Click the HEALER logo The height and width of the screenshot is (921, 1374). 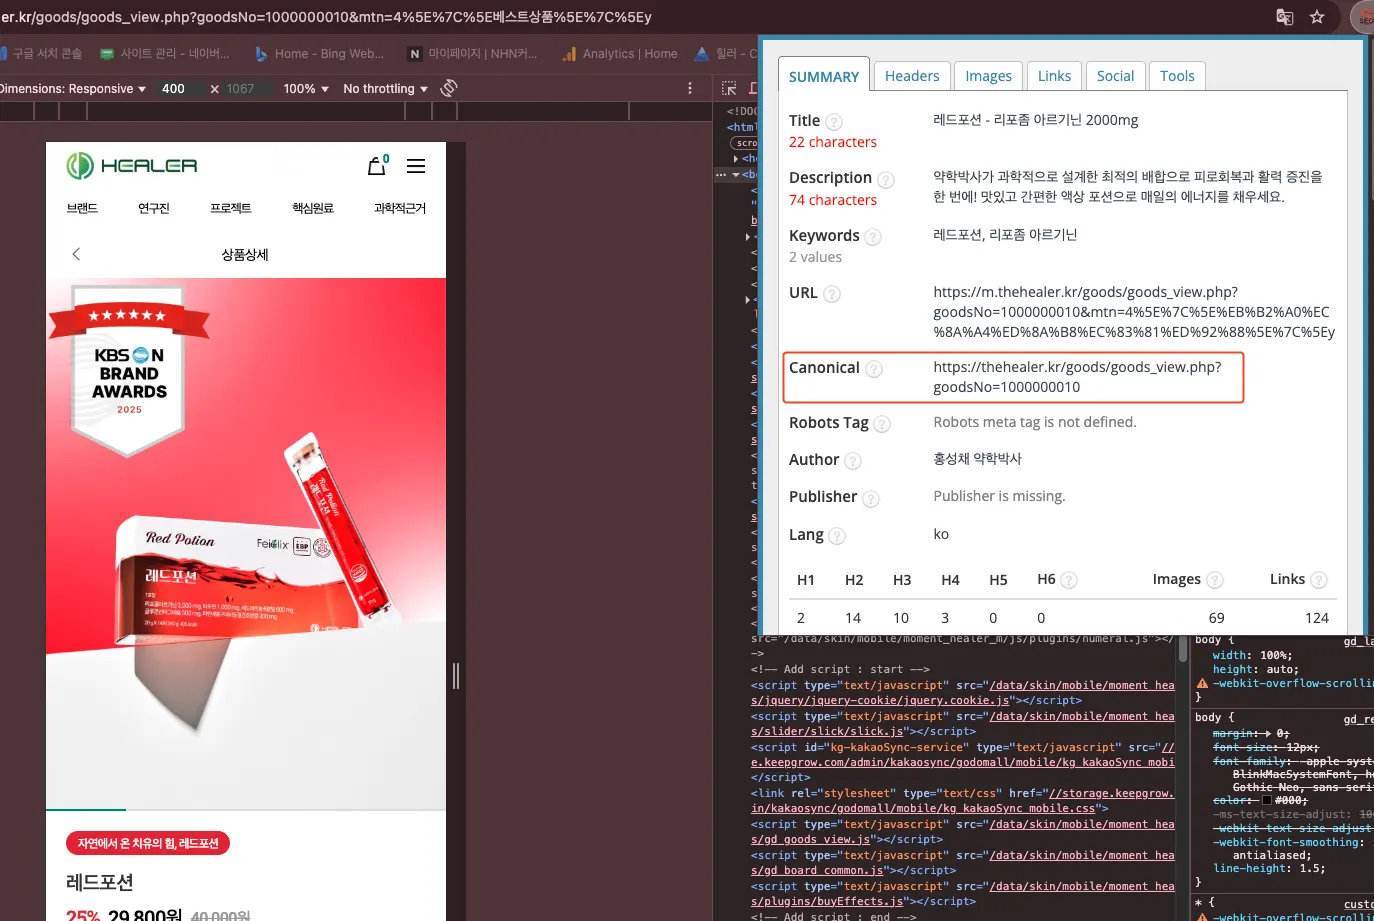(x=131, y=166)
